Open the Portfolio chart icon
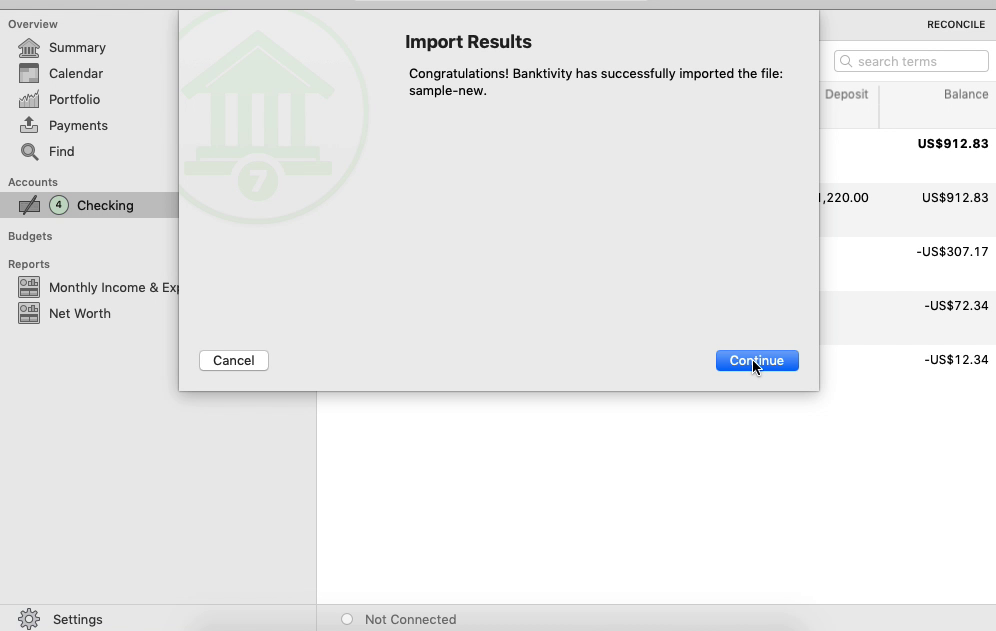Viewport: 996px width, 631px height. (x=29, y=100)
